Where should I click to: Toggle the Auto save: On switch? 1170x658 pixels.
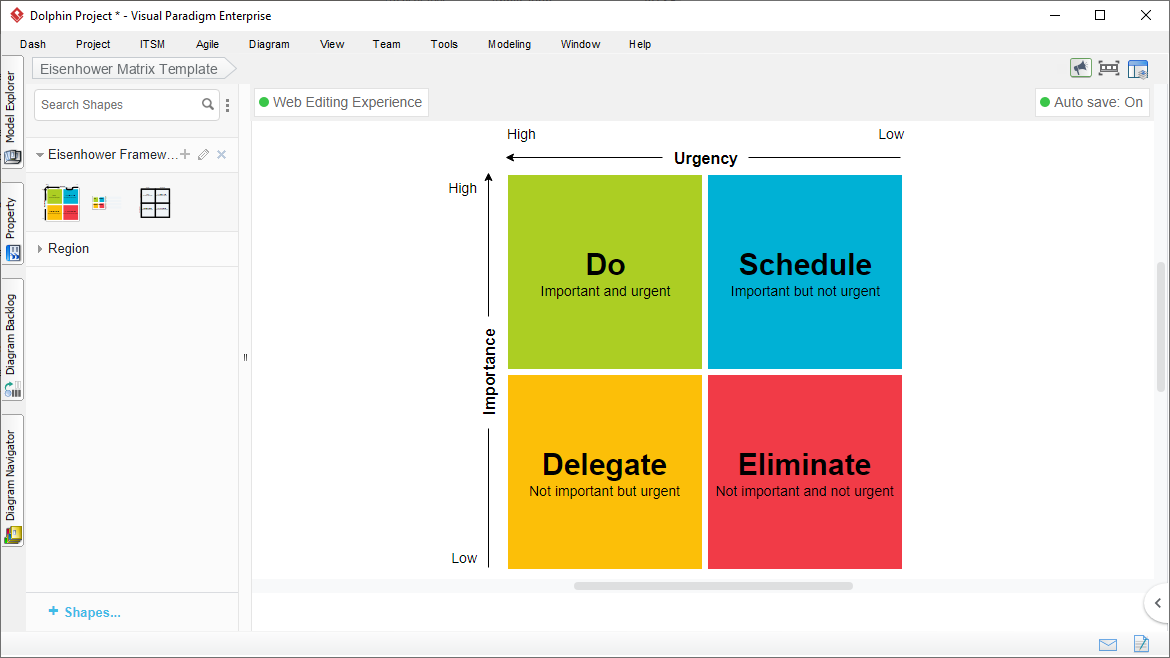pos(1092,102)
